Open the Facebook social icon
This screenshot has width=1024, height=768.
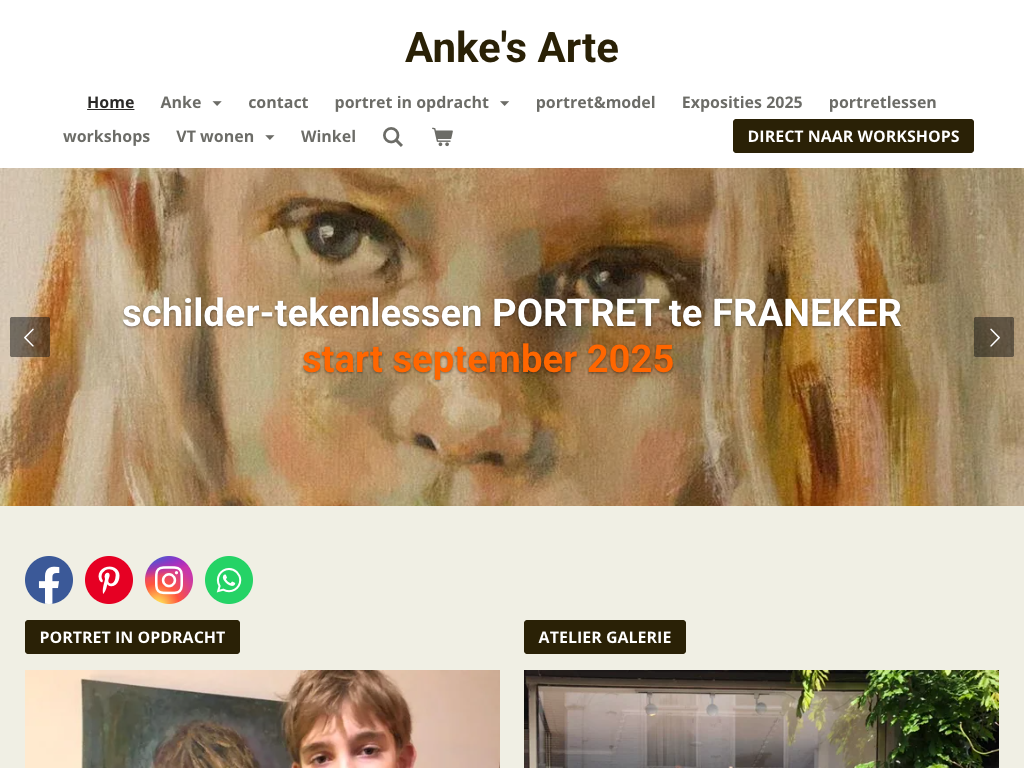click(49, 580)
